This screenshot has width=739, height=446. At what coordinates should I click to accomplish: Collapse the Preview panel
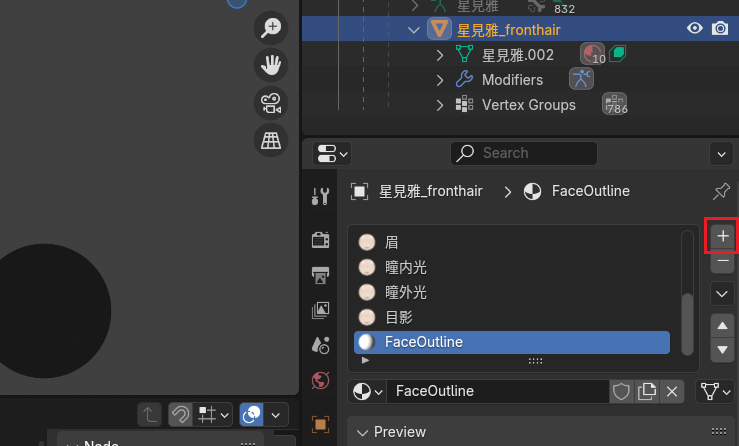pyautogui.click(x=362, y=432)
